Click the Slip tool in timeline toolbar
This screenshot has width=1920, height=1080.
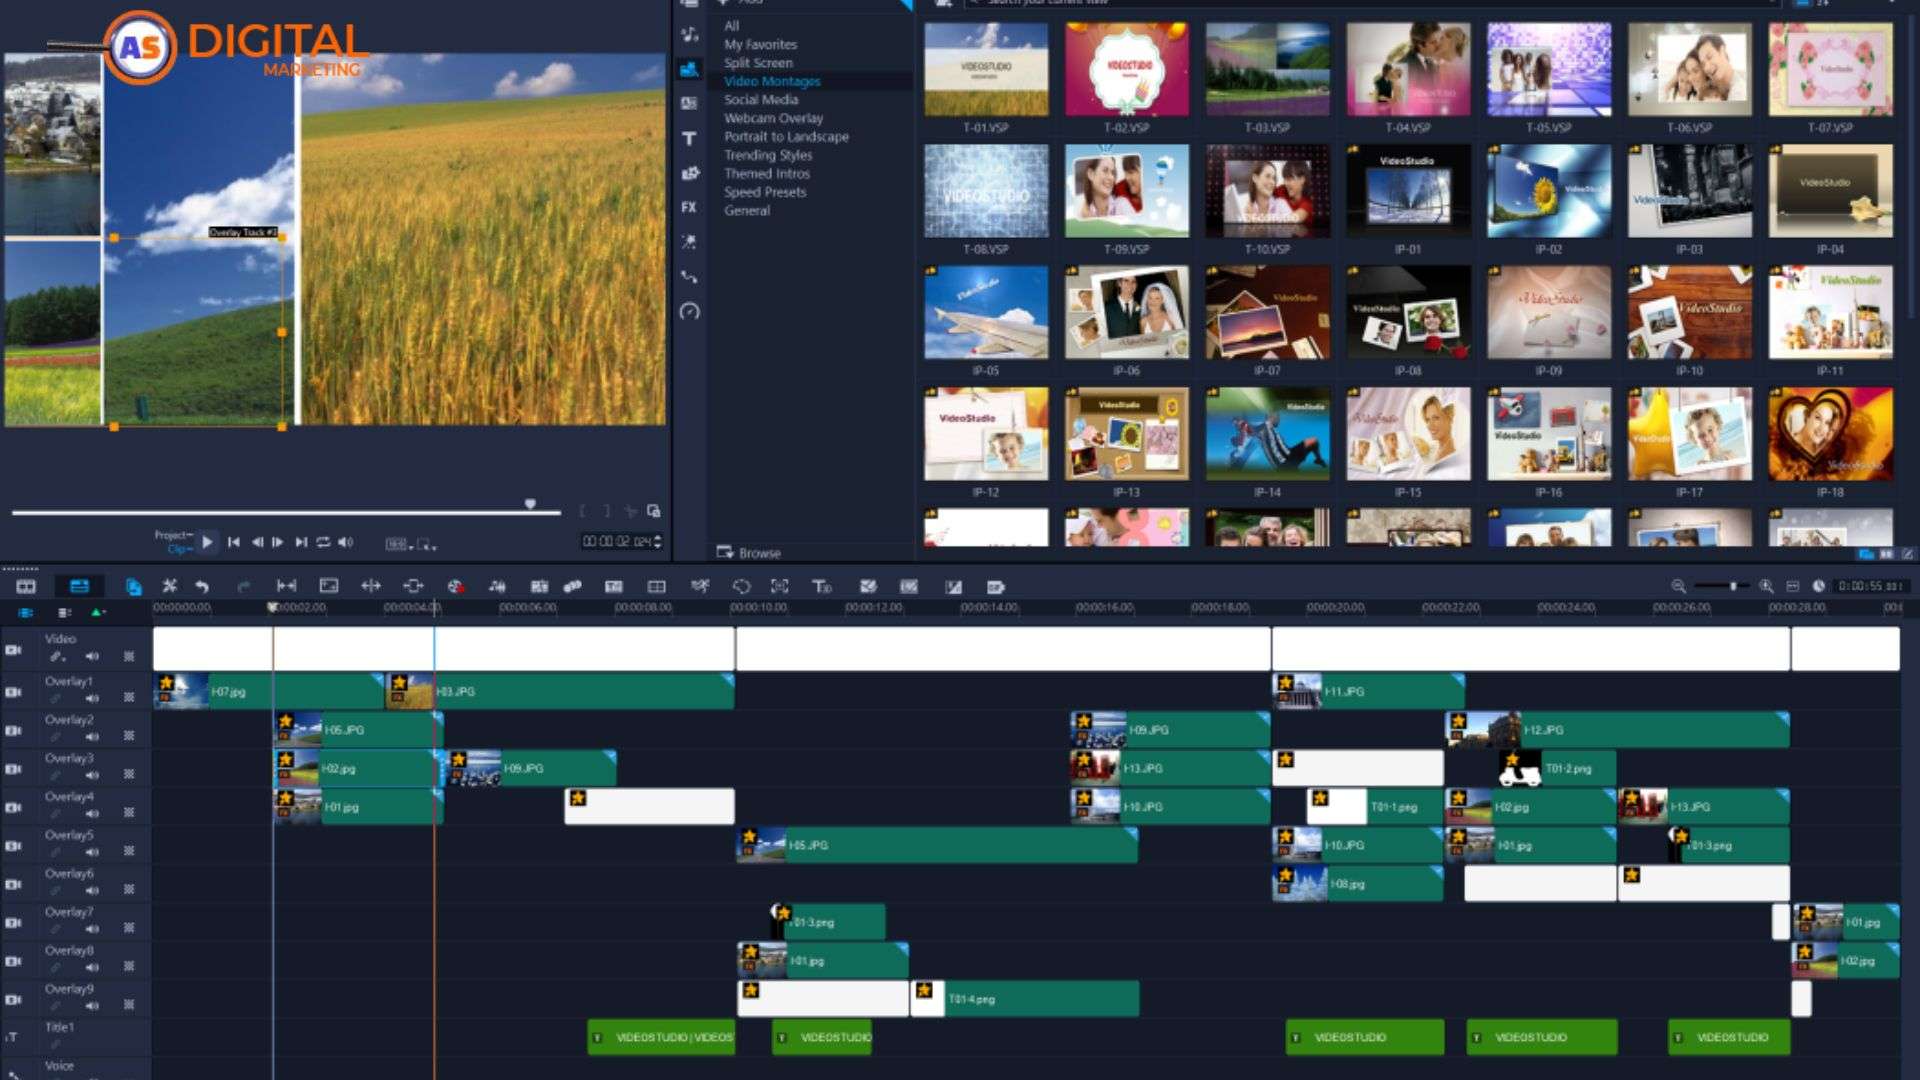pos(286,587)
